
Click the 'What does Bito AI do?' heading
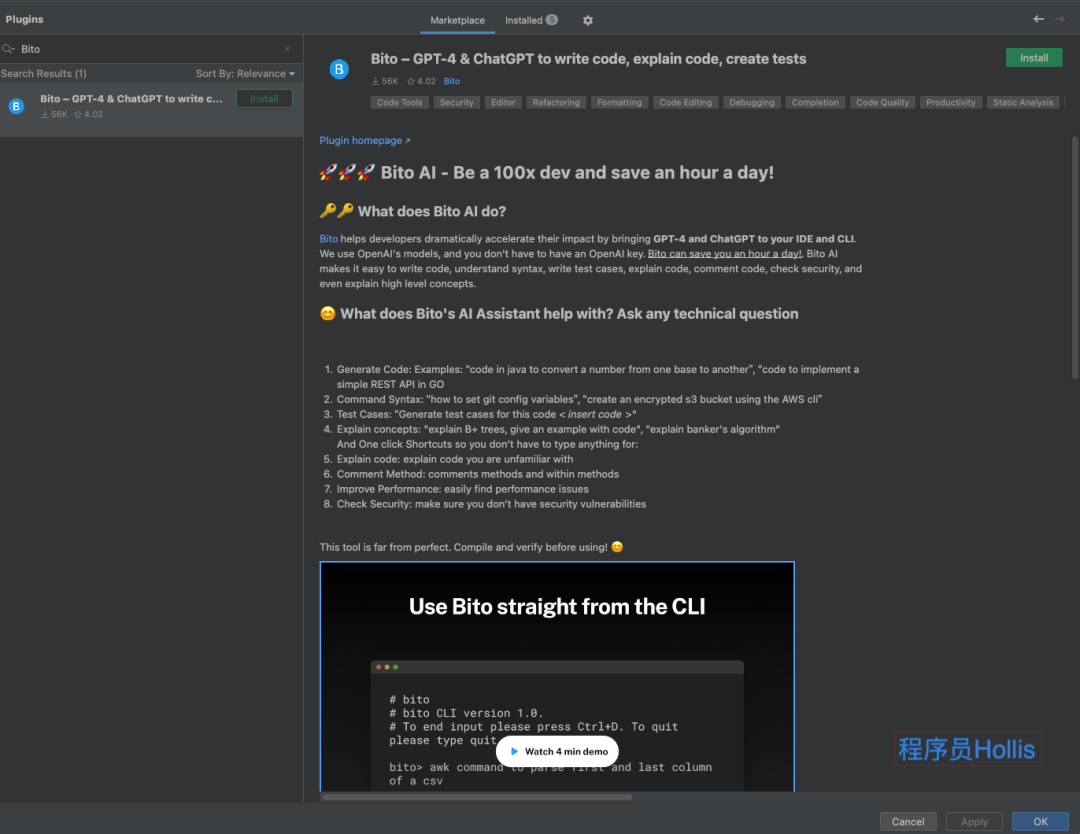[x=432, y=211]
